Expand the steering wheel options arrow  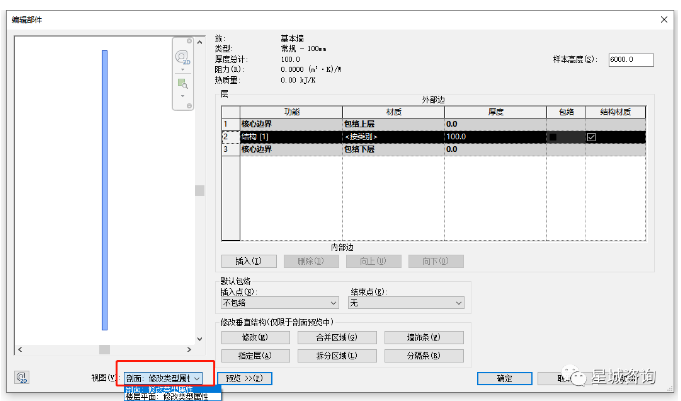[x=182, y=70]
